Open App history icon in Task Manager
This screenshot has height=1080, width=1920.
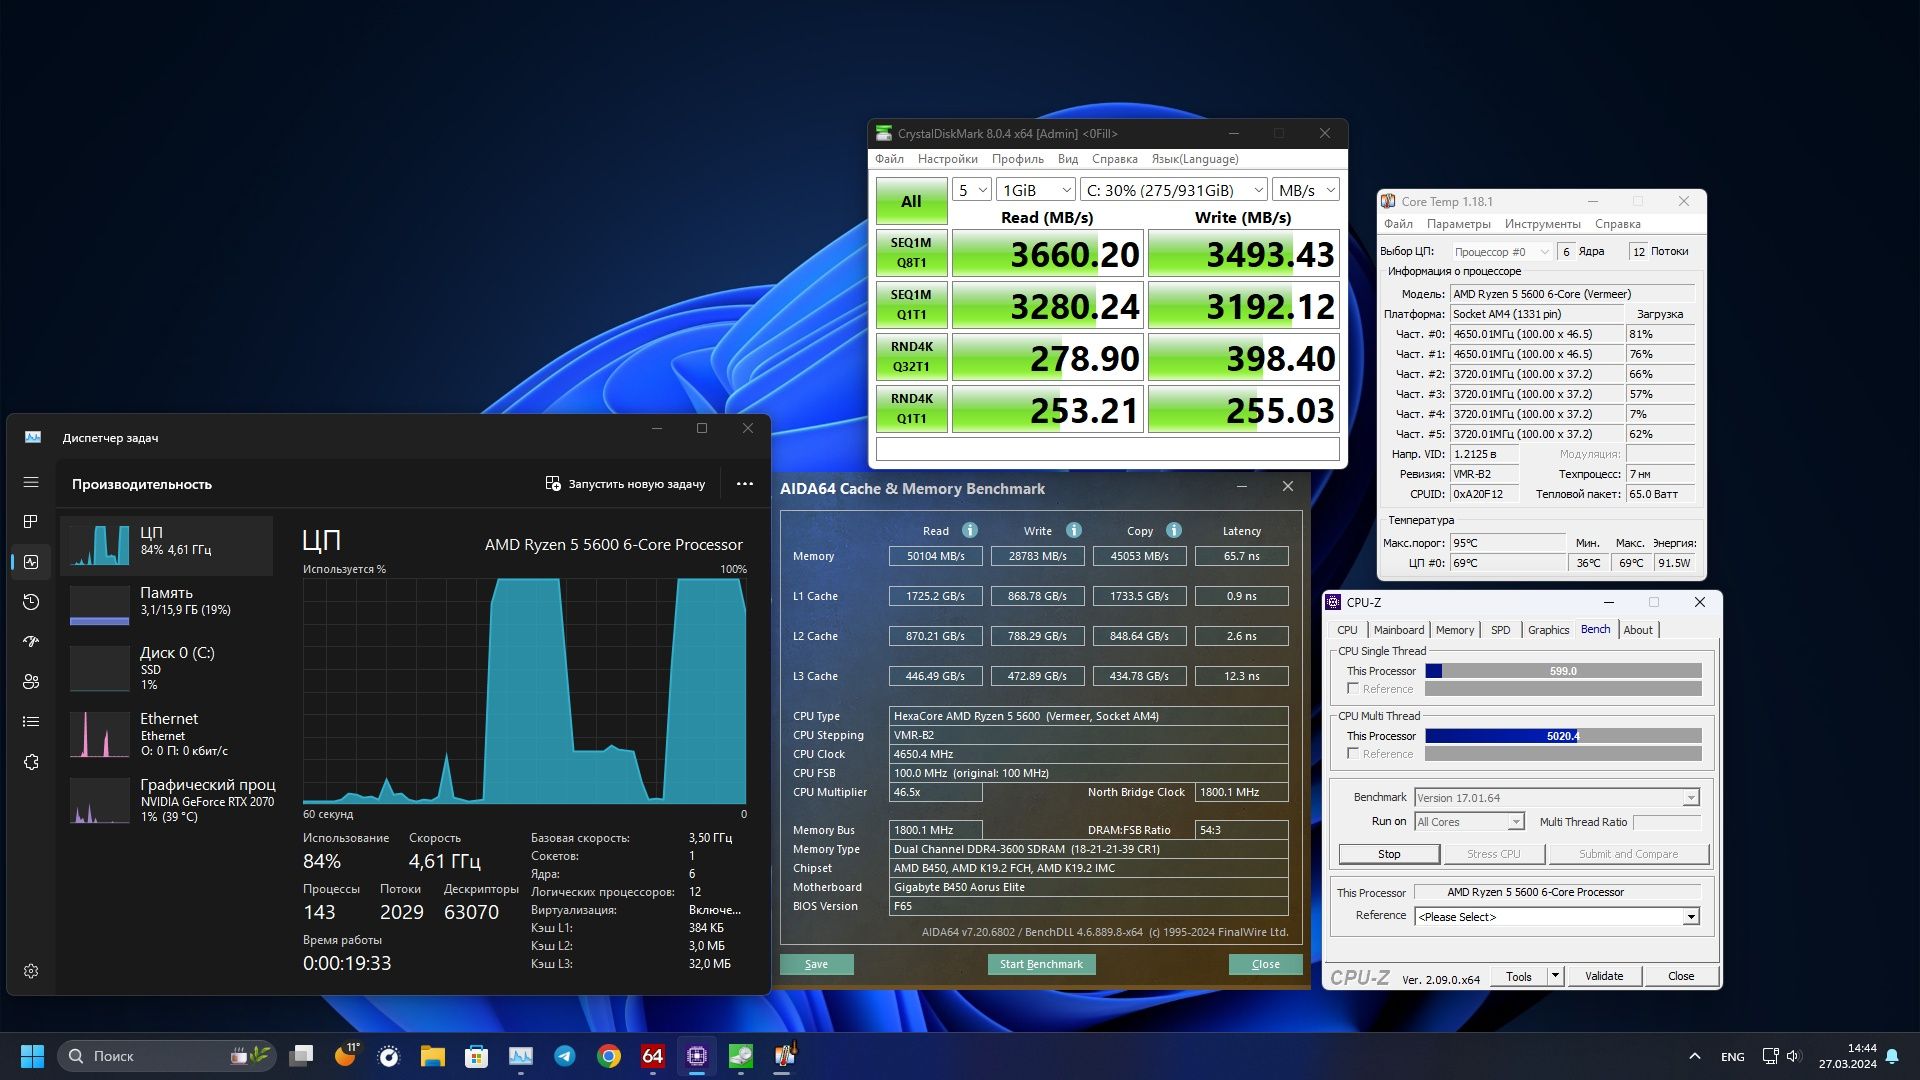click(x=31, y=602)
